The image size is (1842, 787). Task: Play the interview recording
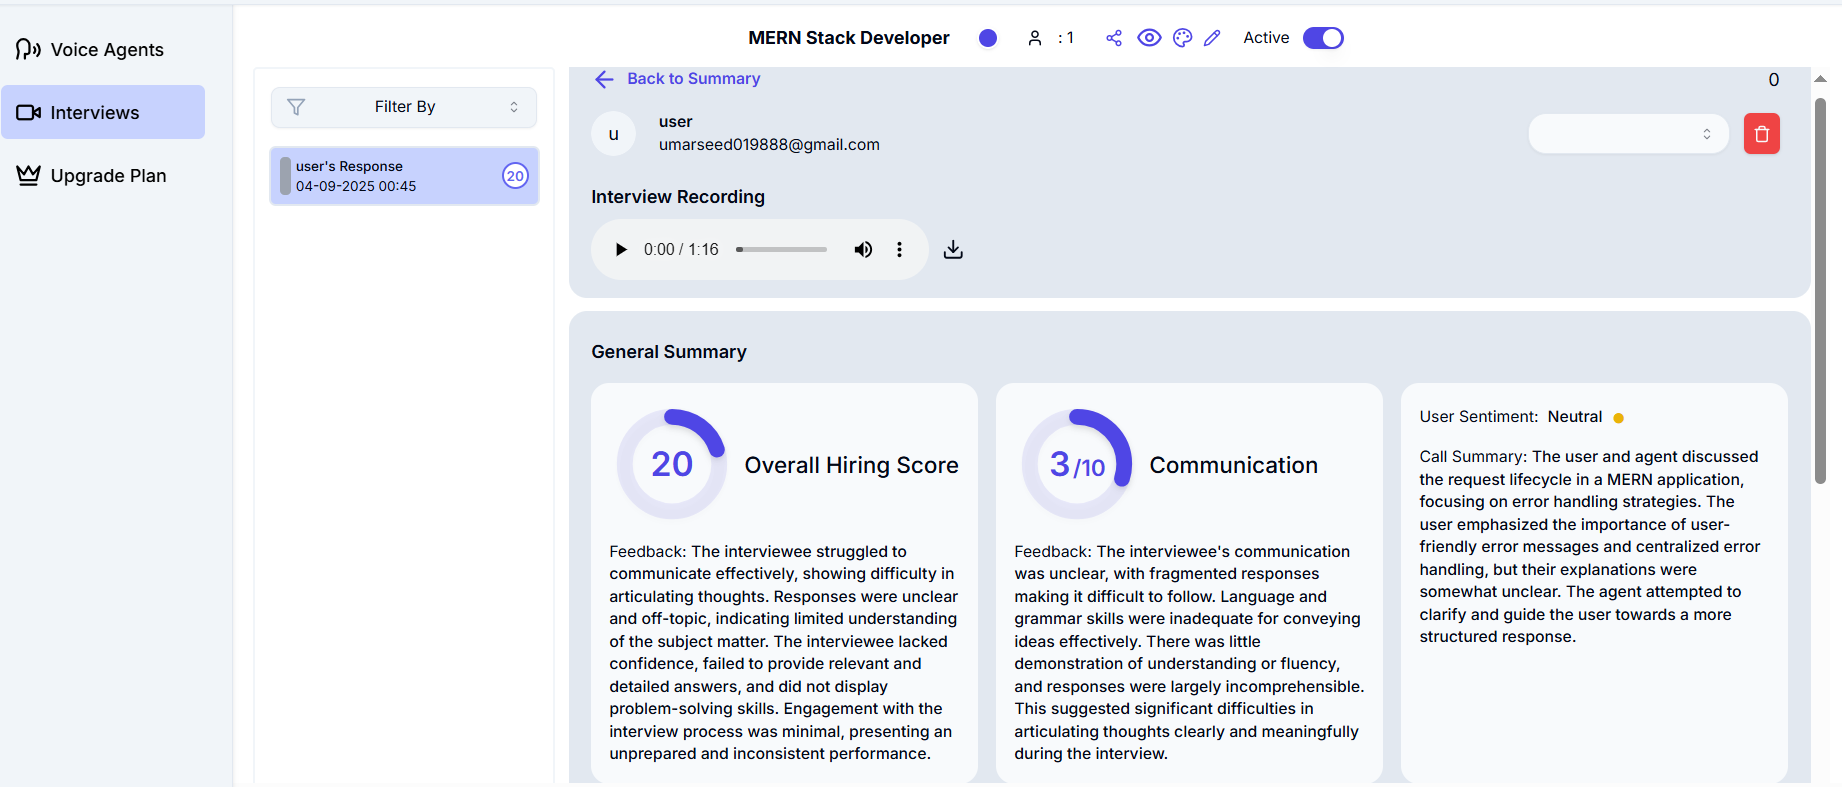[621, 250]
